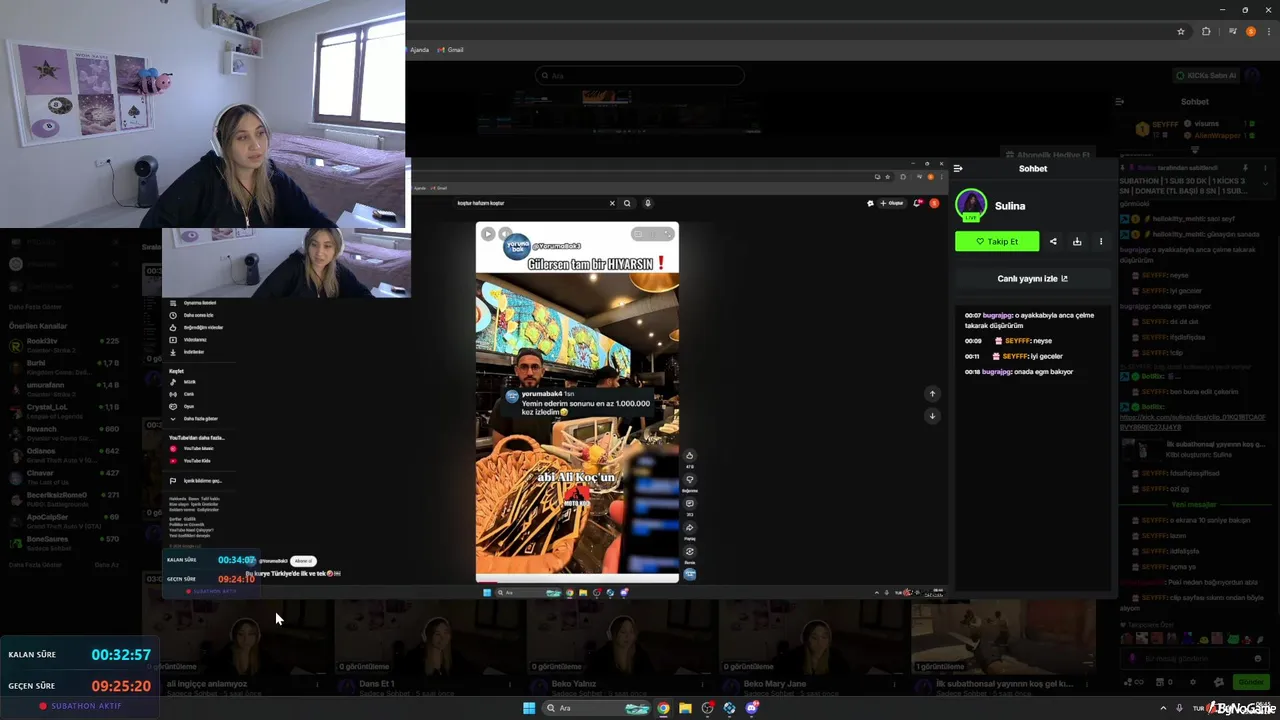Open Chrome extensions puzzle icon

click(1206, 32)
